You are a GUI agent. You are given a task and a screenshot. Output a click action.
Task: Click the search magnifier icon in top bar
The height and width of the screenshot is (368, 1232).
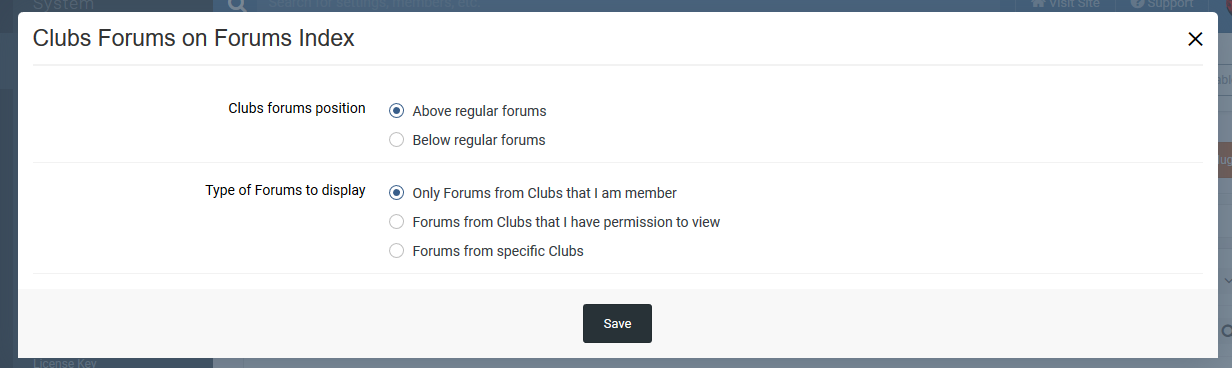[237, 5]
